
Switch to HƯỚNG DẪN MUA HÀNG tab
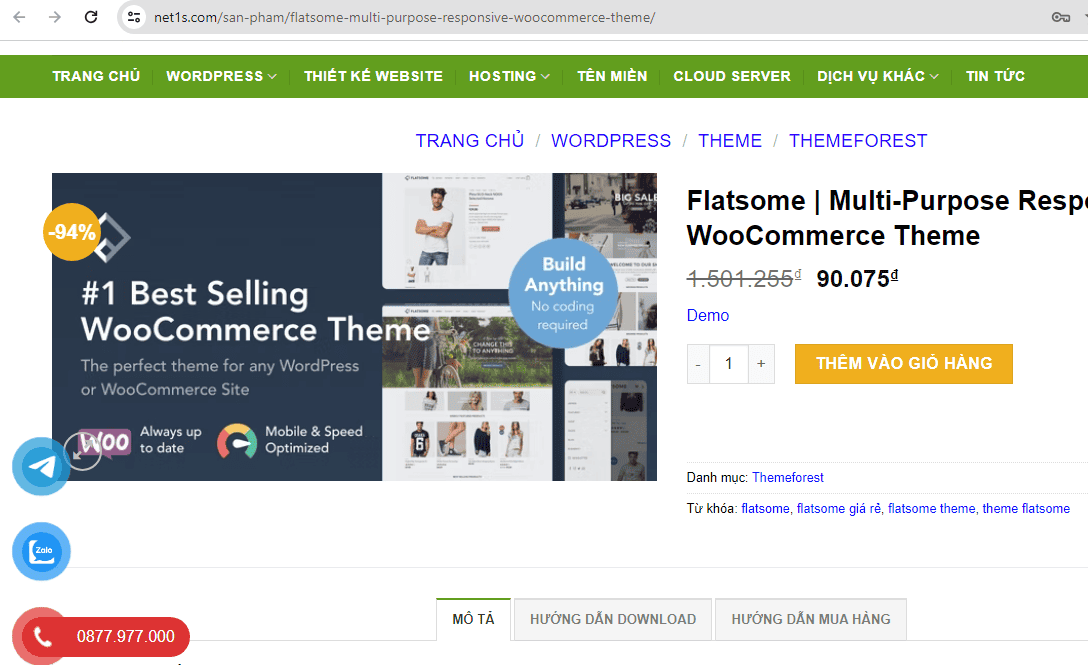pyautogui.click(x=810, y=619)
